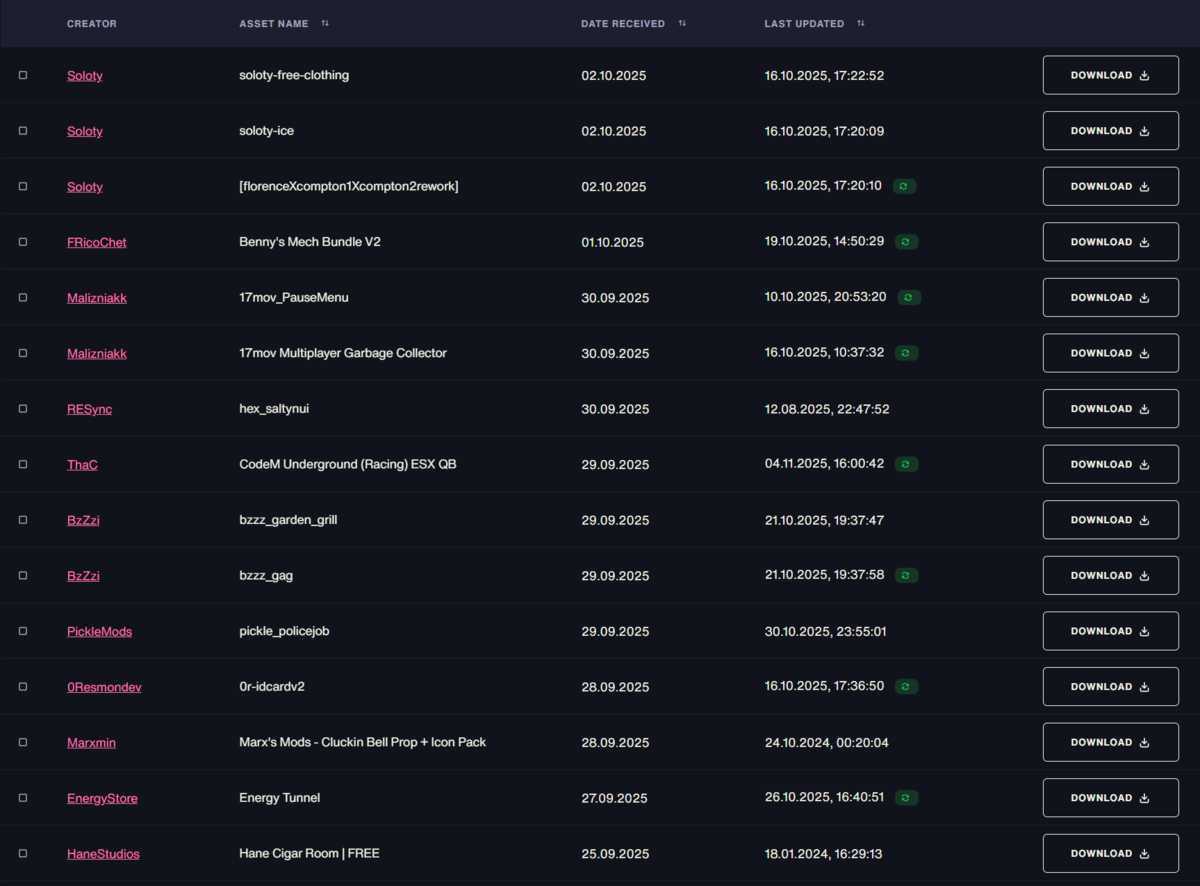The width and height of the screenshot is (1200, 886).
Task: Sort the Last Updated column
Action: pos(861,24)
